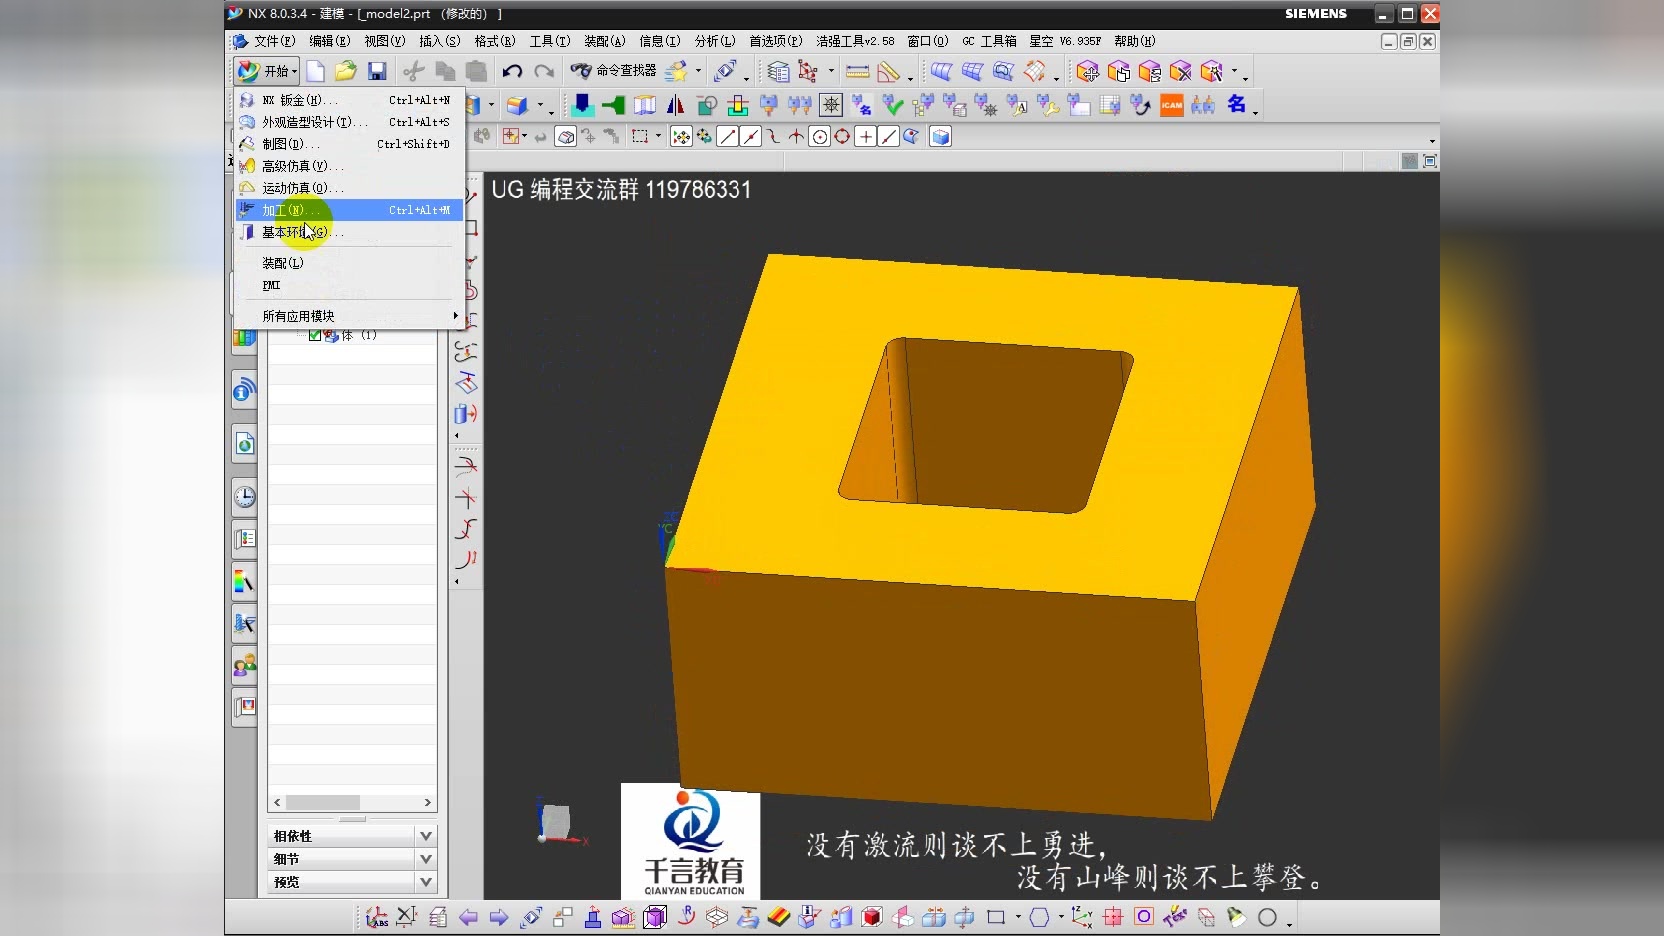Click the navigator horizontal scrollbar left arrow

277,802
